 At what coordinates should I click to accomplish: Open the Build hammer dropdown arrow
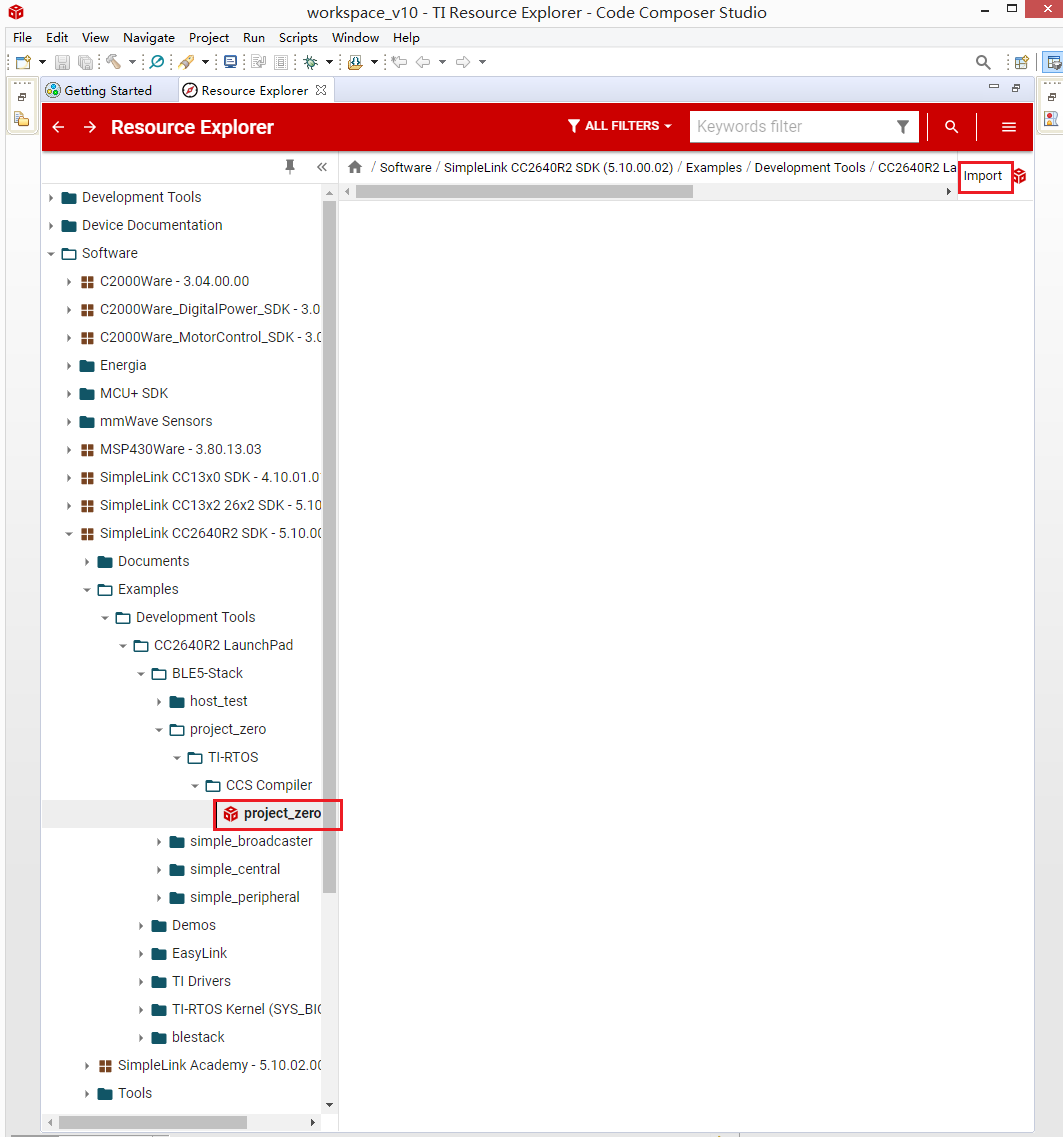click(132, 62)
